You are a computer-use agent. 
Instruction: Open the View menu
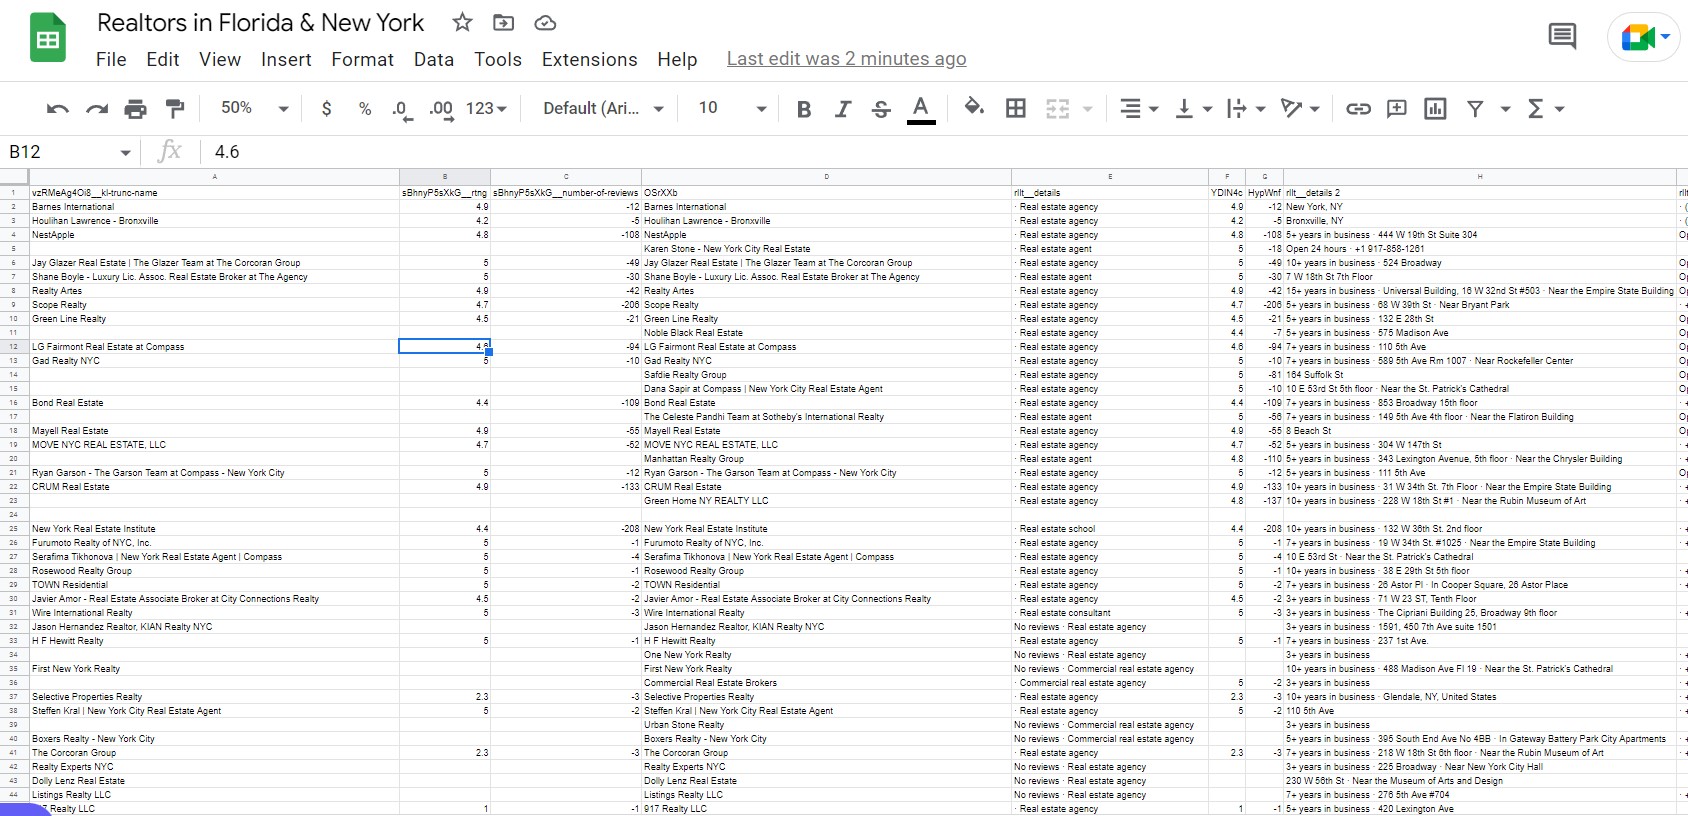220,59
